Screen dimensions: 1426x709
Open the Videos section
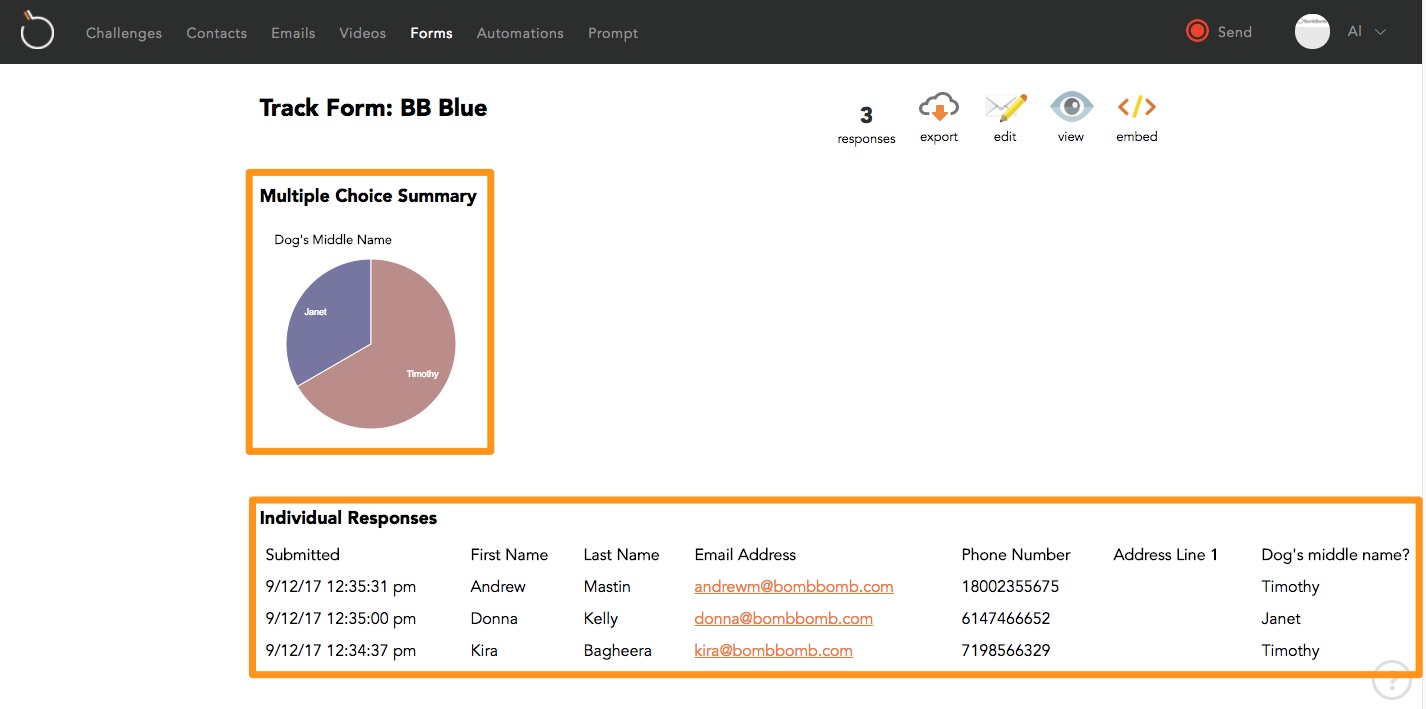coord(362,33)
